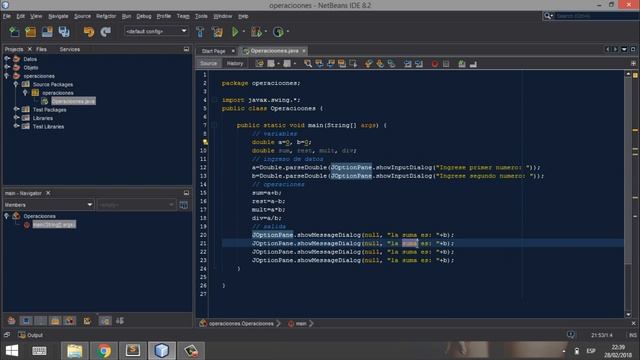Toggle Fully Qualified Names filter in Navigator

coord(87,321)
